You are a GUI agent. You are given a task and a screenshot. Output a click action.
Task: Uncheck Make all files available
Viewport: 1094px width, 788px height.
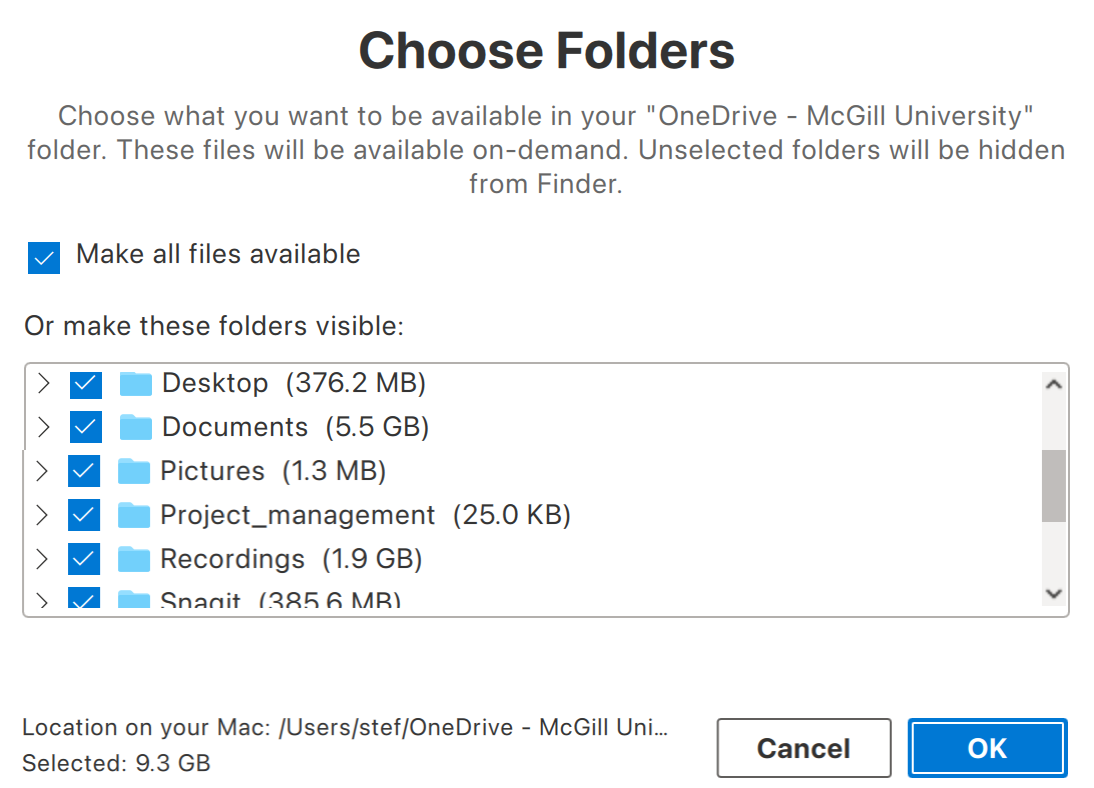(43, 258)
